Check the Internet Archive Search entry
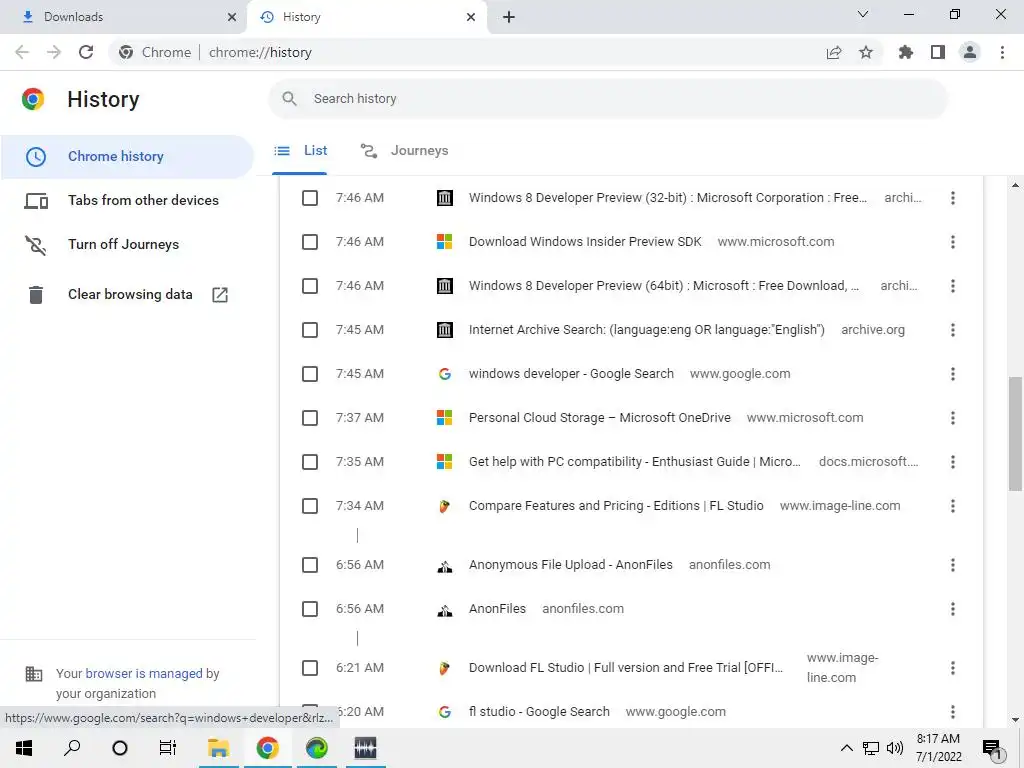The width and height of the screenshot is (1024, 768). coord(310,330)
